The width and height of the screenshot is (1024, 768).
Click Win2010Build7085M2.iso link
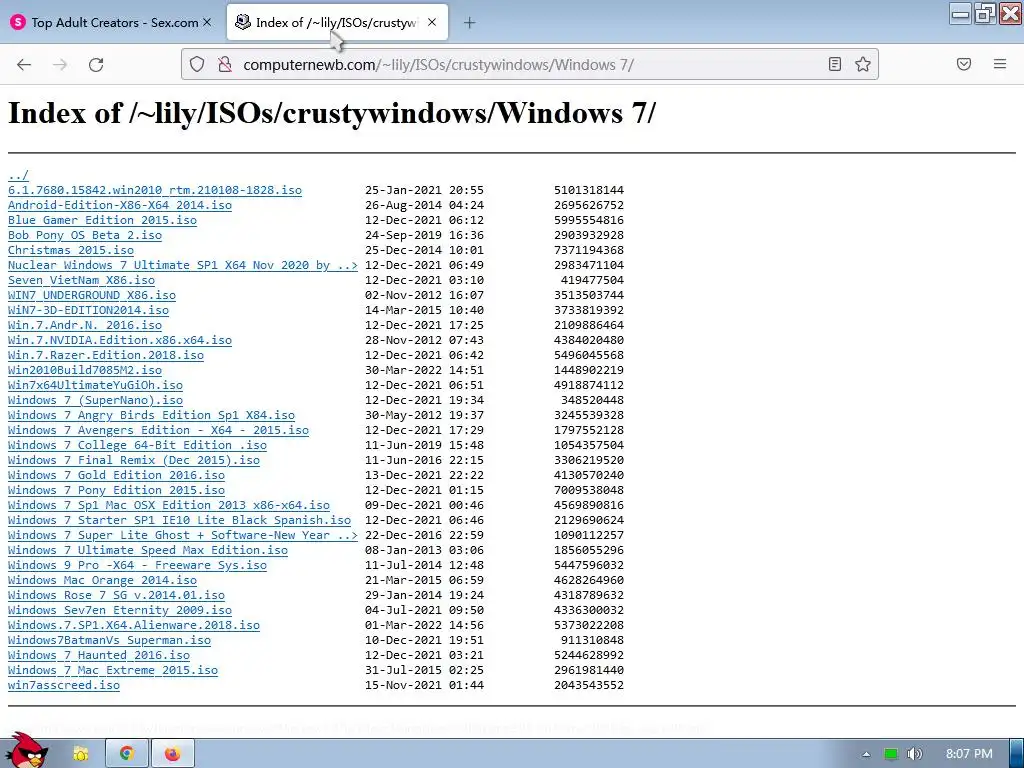(85, 370)
